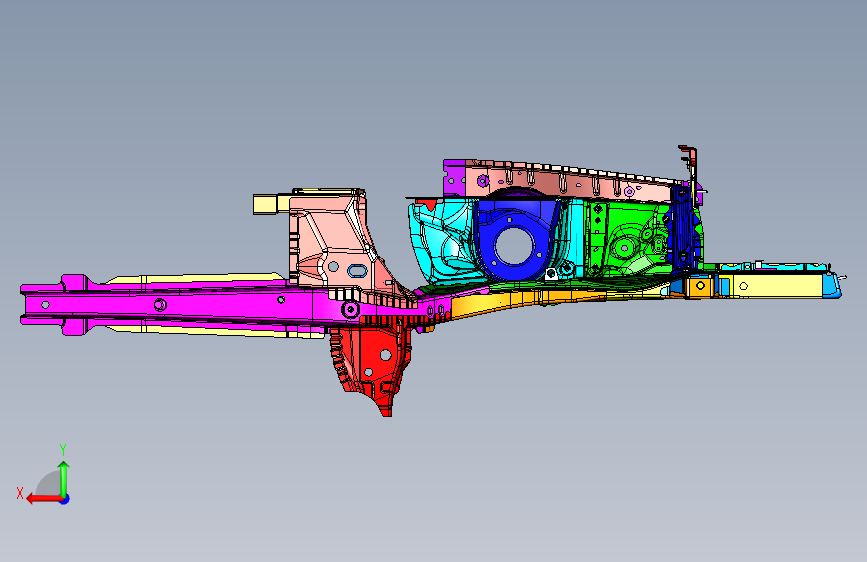This screenshot has width=867, height=562.
Task: Select the pale yellow box section at right end
Action: pos(777,286)
